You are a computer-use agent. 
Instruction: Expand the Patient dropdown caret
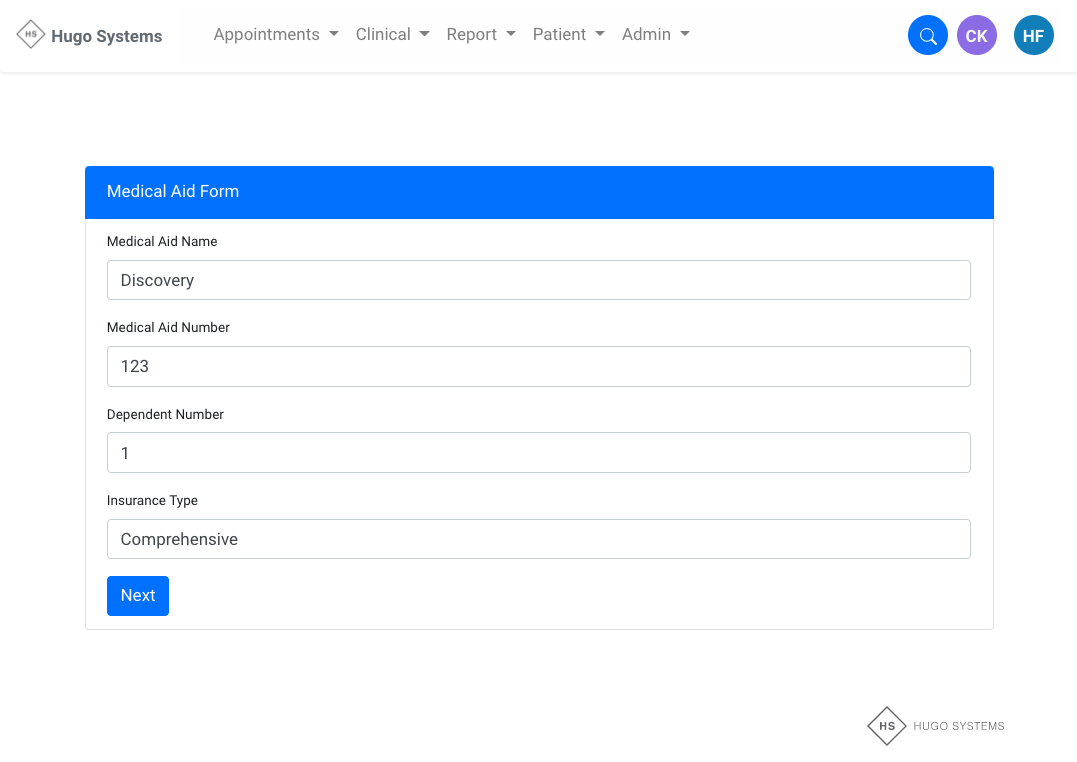(x=600, y=34)
